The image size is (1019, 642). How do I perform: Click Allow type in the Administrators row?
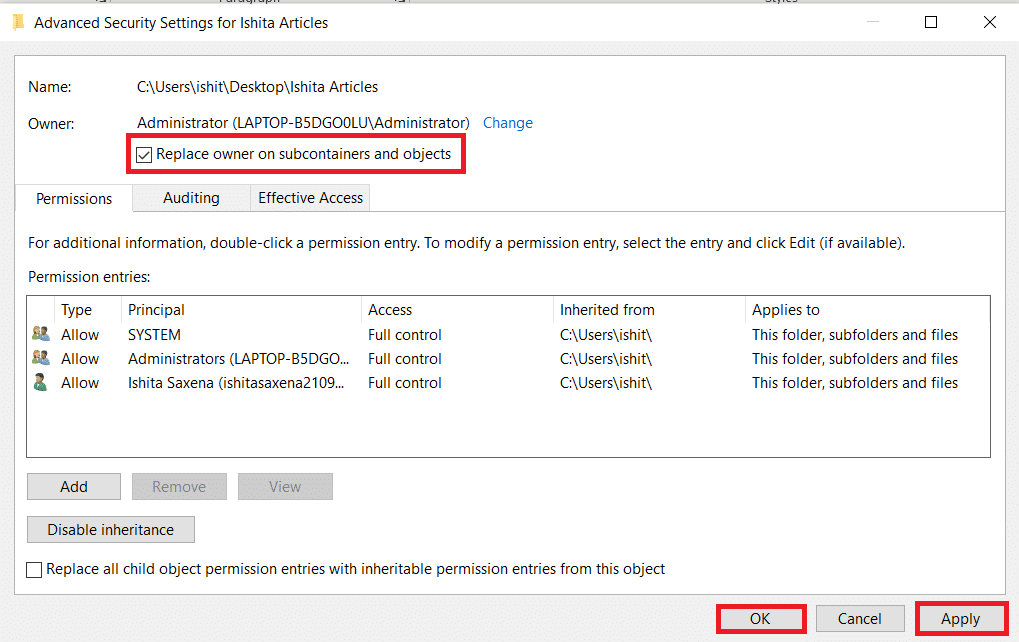[x=80, y=359]
